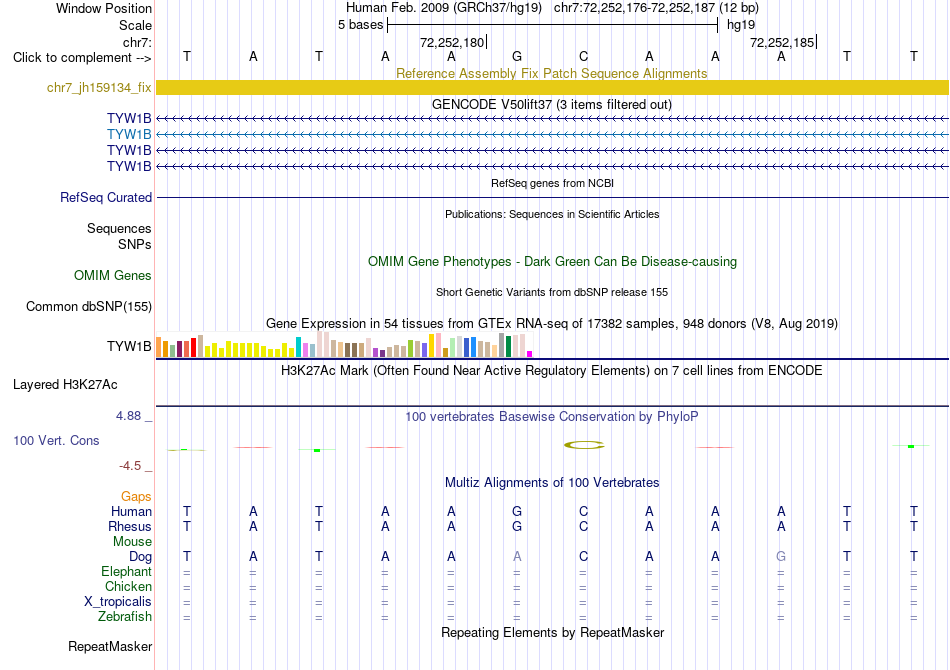Click the GTEx TYW1B expression bar chart
Viewport: 950px width, 670px height.
(344, 345)
